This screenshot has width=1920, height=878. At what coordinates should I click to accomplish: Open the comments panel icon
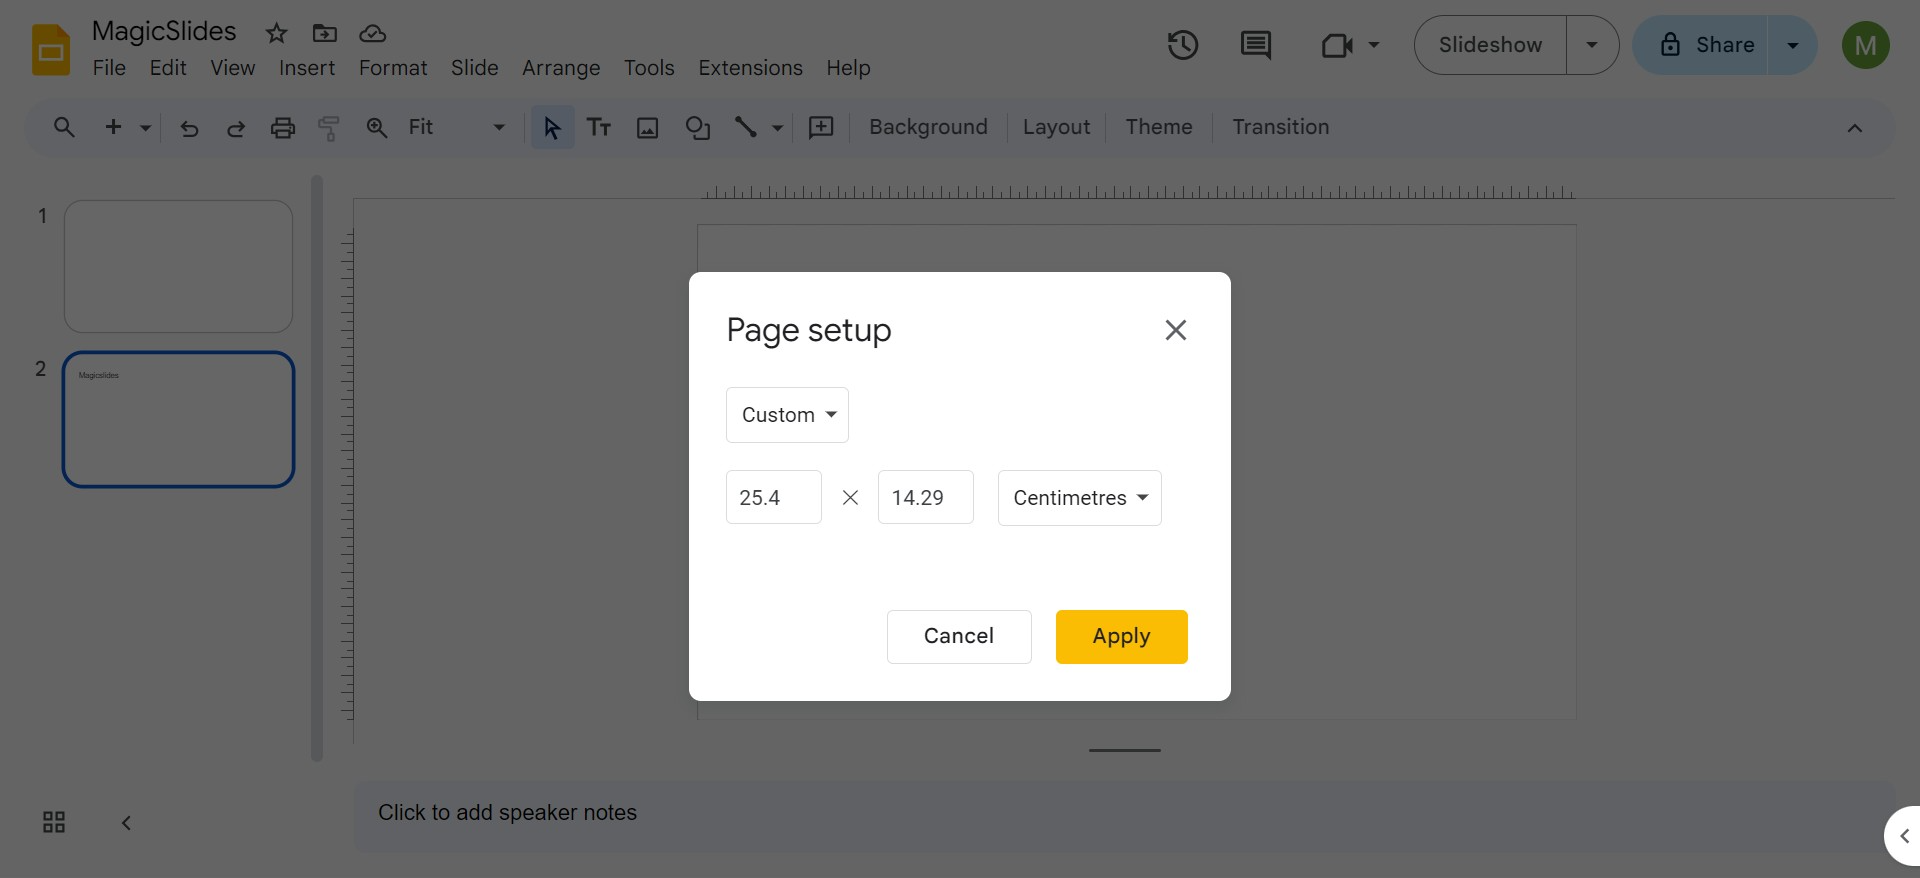point(1255,45)
